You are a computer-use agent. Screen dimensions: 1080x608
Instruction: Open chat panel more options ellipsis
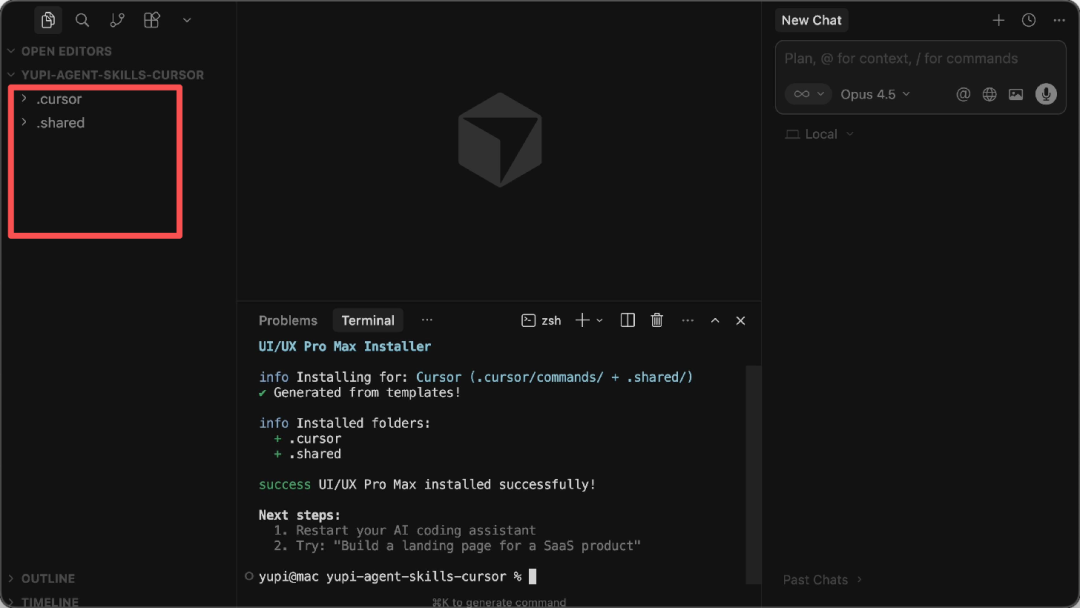point(1059,20)
